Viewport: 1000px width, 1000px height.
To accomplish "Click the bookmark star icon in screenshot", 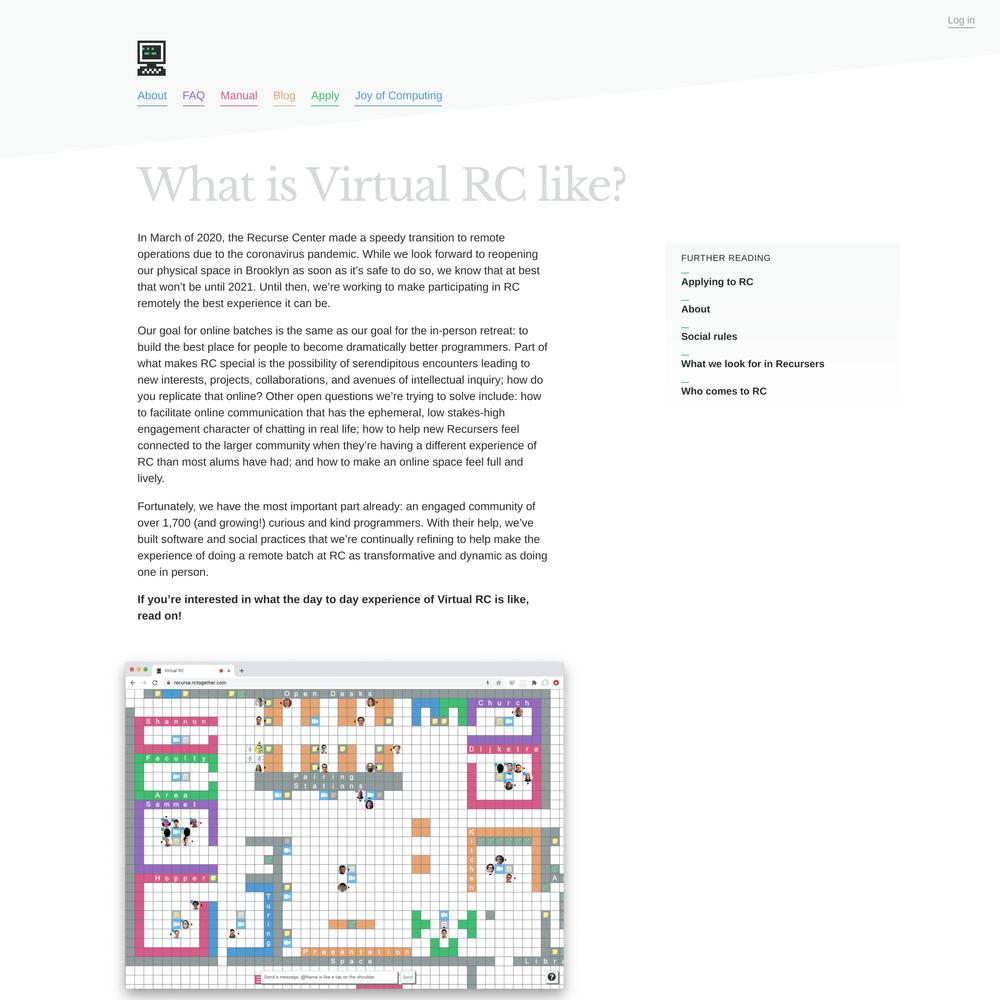I will tap(499, 682).
